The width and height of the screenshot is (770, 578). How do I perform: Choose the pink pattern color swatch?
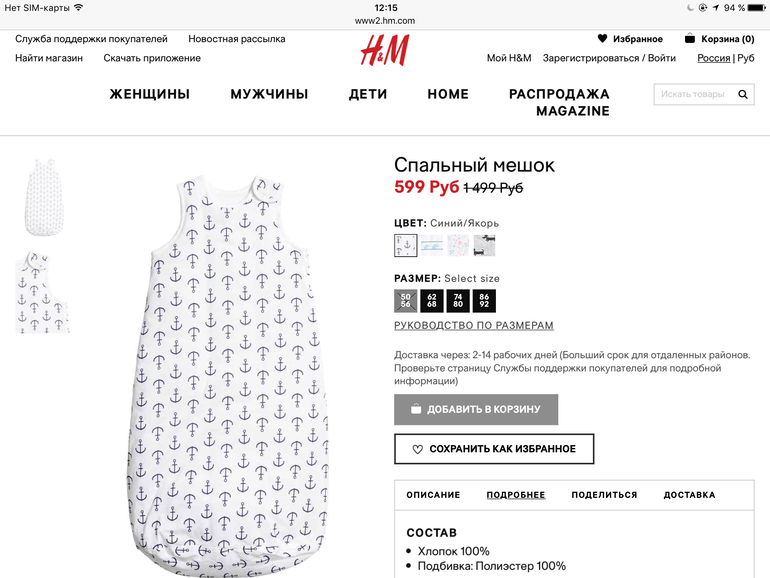click(458, 246)
